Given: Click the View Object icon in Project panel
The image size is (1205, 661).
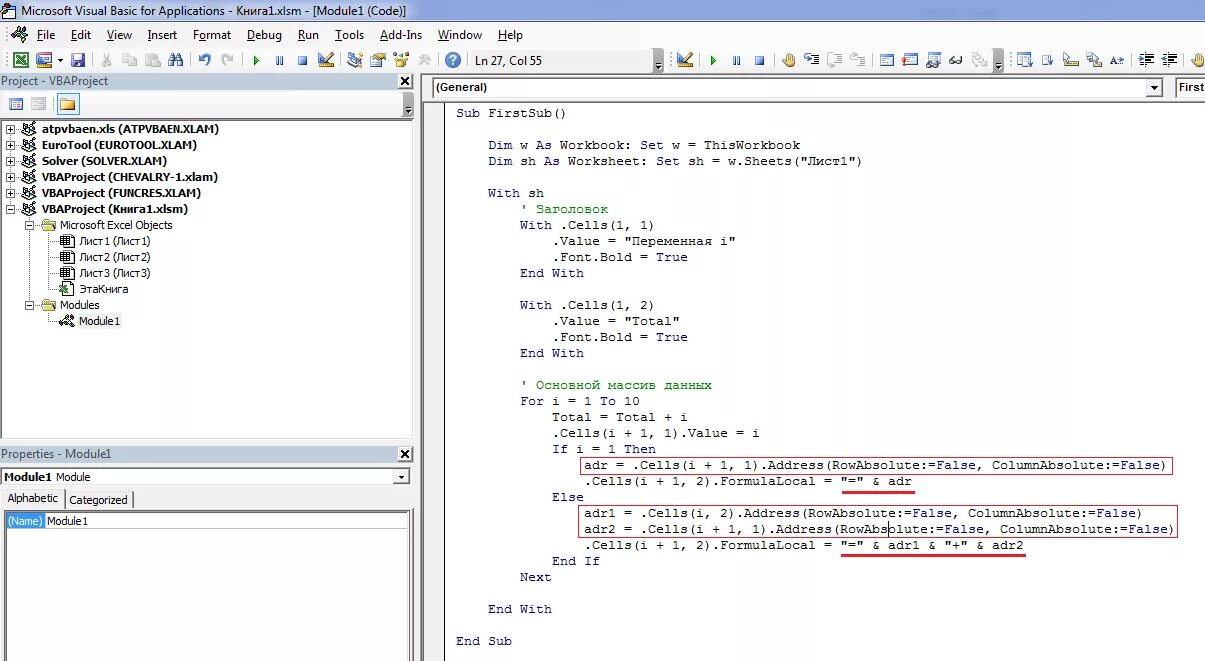Looking at the screenshot, I should click(x=38, y=104).
